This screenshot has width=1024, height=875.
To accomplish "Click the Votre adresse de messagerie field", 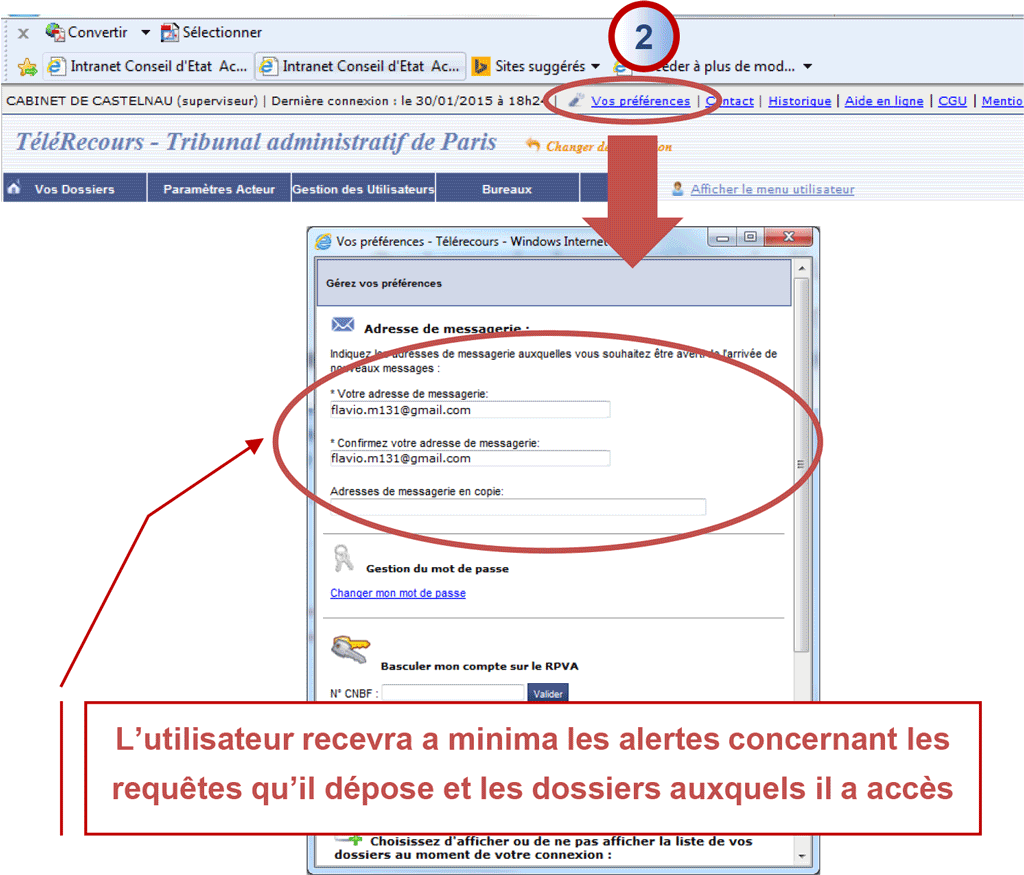I will (470, 410).
